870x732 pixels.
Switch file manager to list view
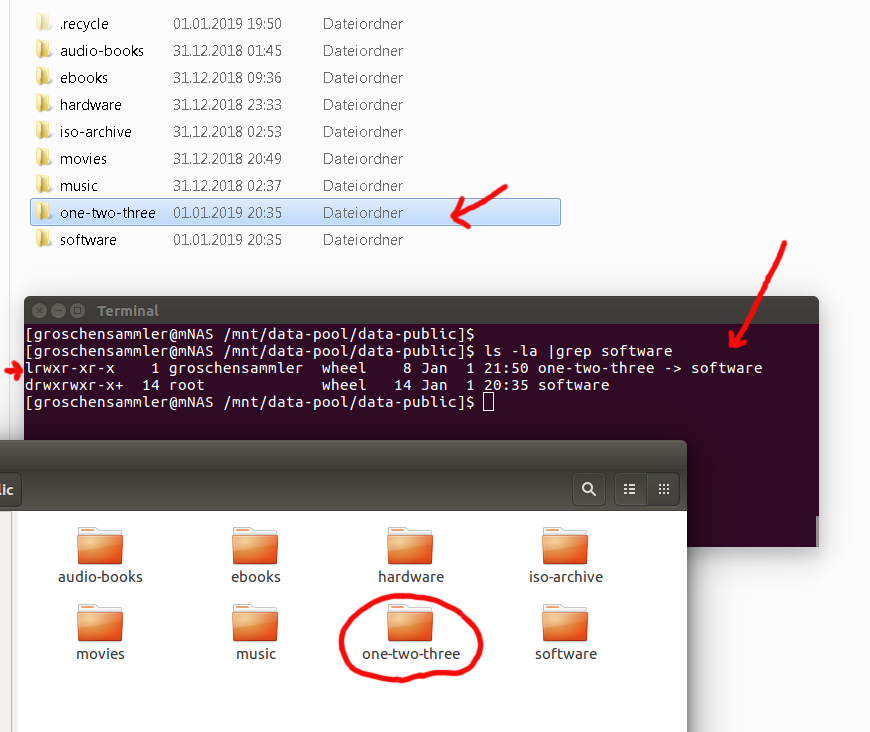(630, 489)
